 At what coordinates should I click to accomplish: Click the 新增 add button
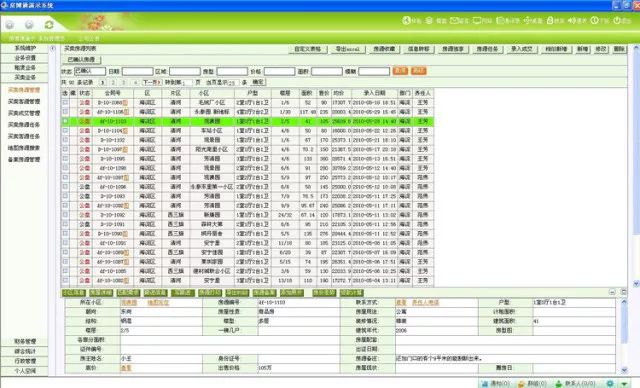tap(582, 49)
